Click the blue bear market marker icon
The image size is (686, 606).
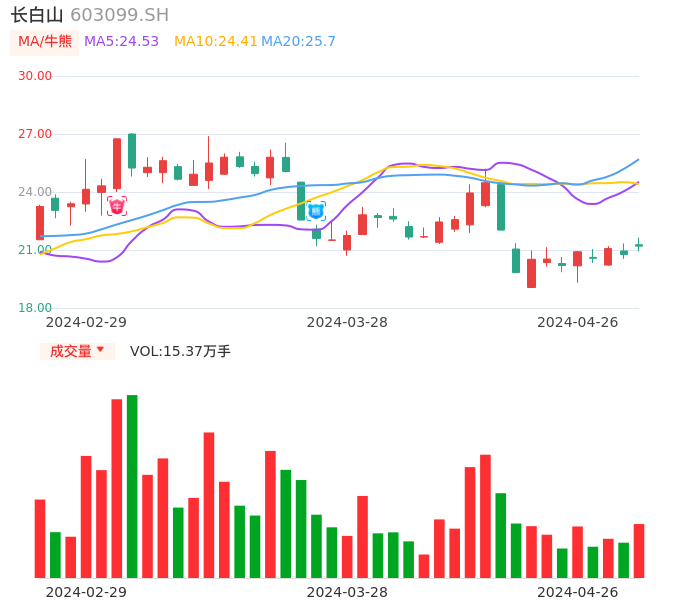pos(316,211)
